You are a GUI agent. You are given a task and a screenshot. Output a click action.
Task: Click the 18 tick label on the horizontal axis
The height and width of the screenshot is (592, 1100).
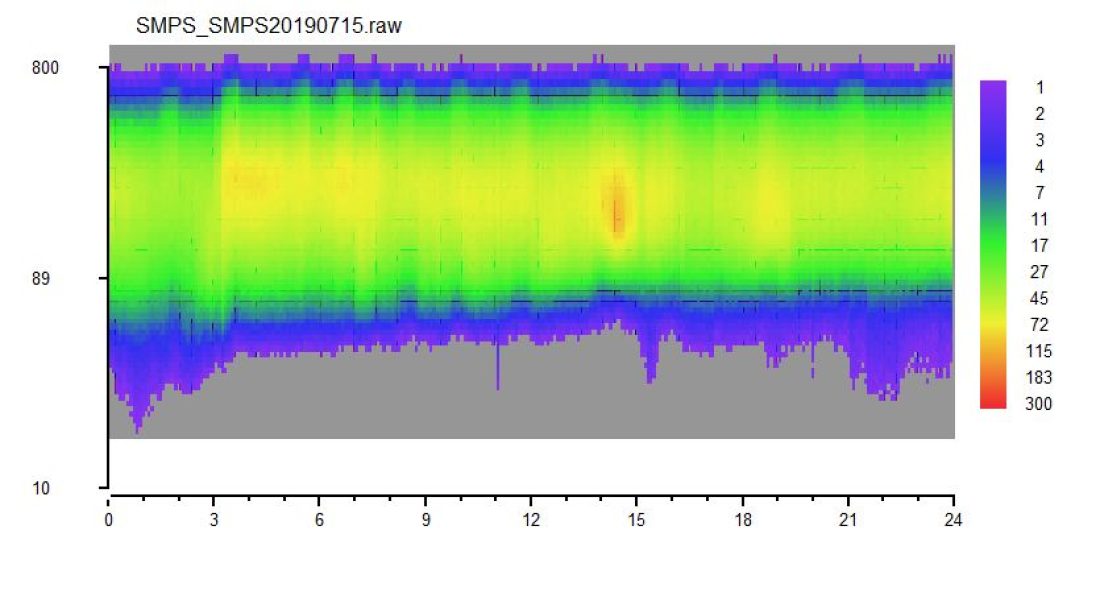pos(743,520)
